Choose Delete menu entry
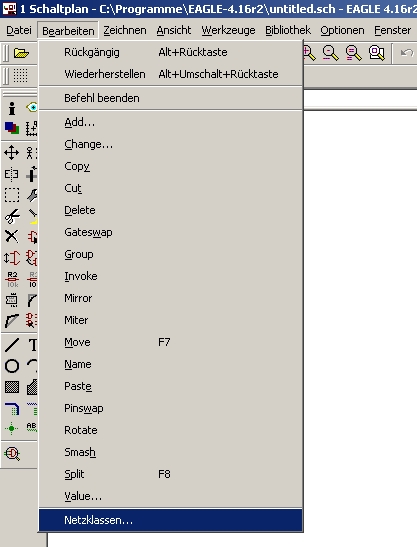This screenshot has width=417, height=547. click(171, 210)
